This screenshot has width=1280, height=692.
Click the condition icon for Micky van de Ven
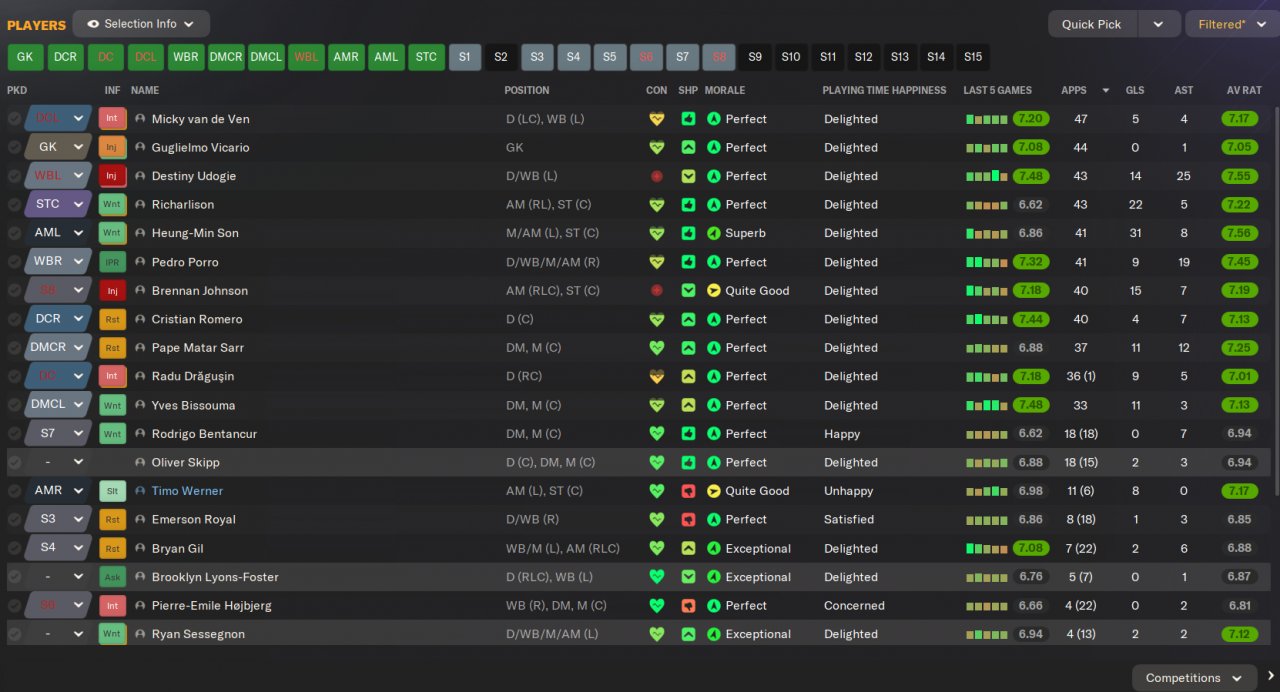coord(657,118)
